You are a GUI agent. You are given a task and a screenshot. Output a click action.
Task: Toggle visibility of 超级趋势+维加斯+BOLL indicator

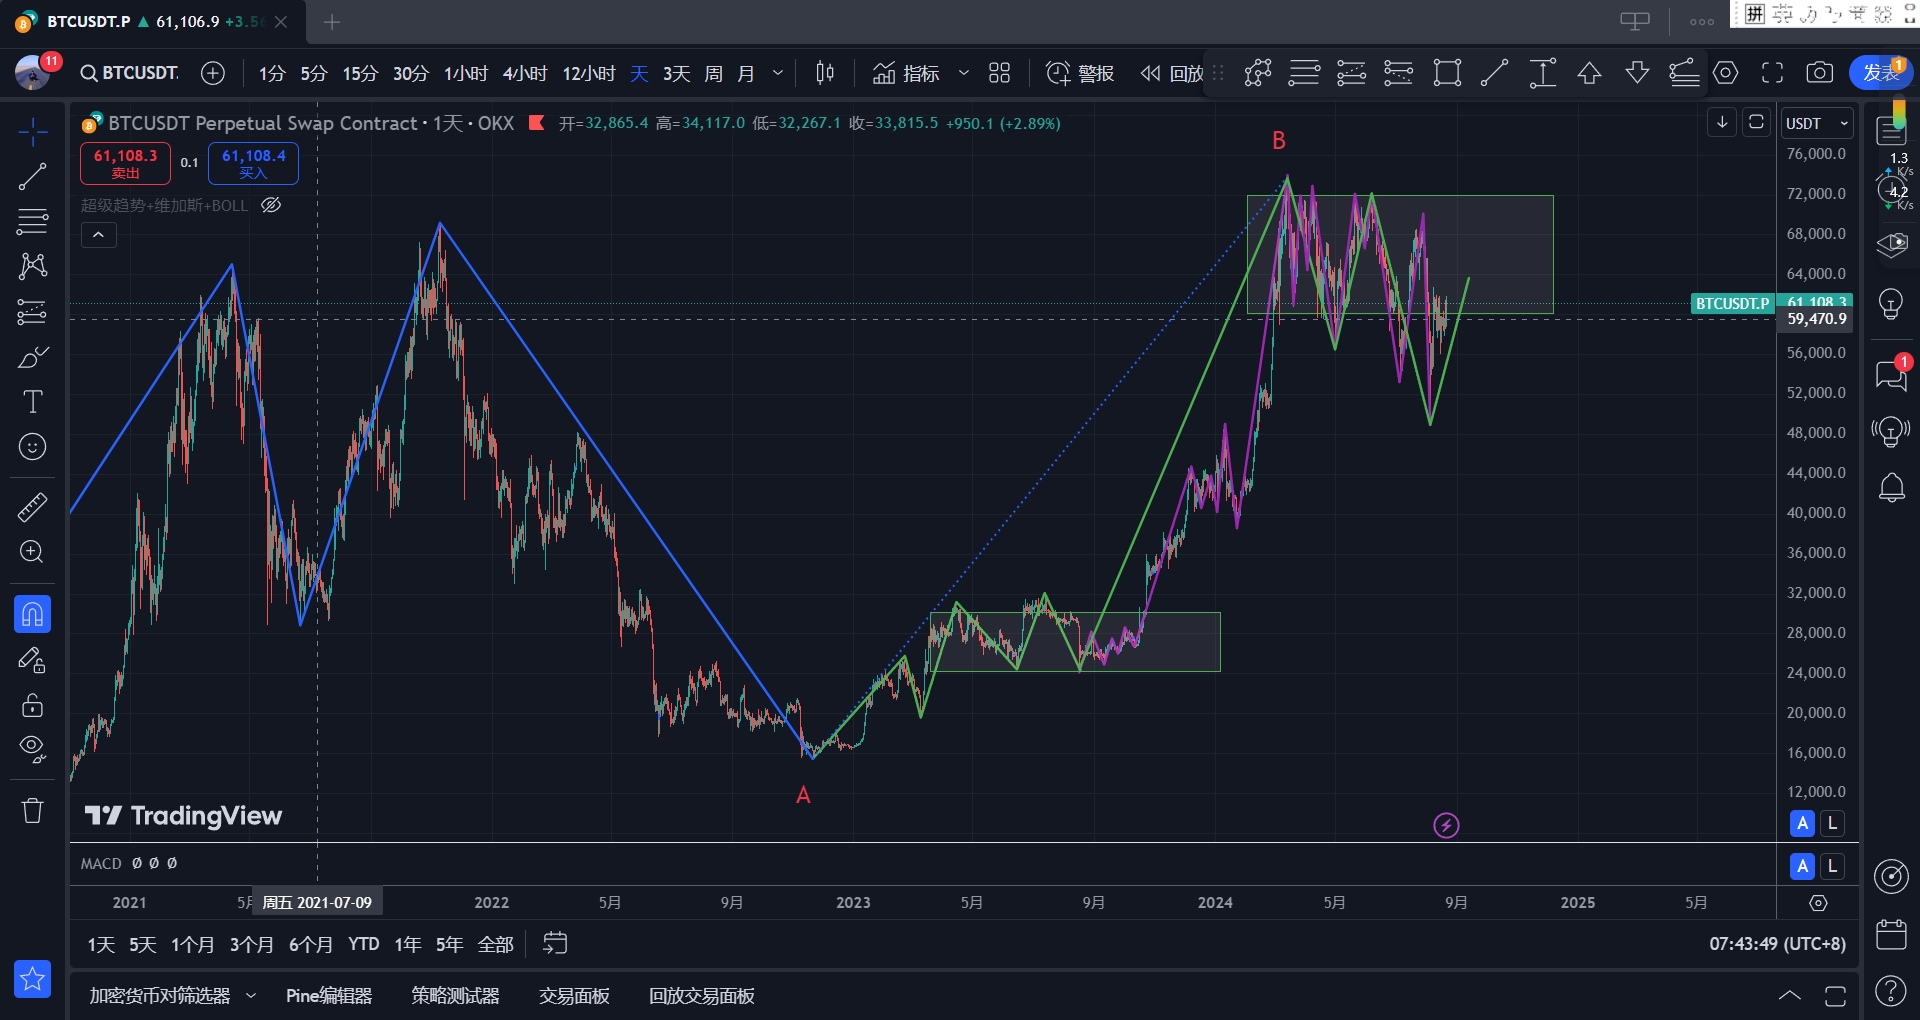click(271, 205)
